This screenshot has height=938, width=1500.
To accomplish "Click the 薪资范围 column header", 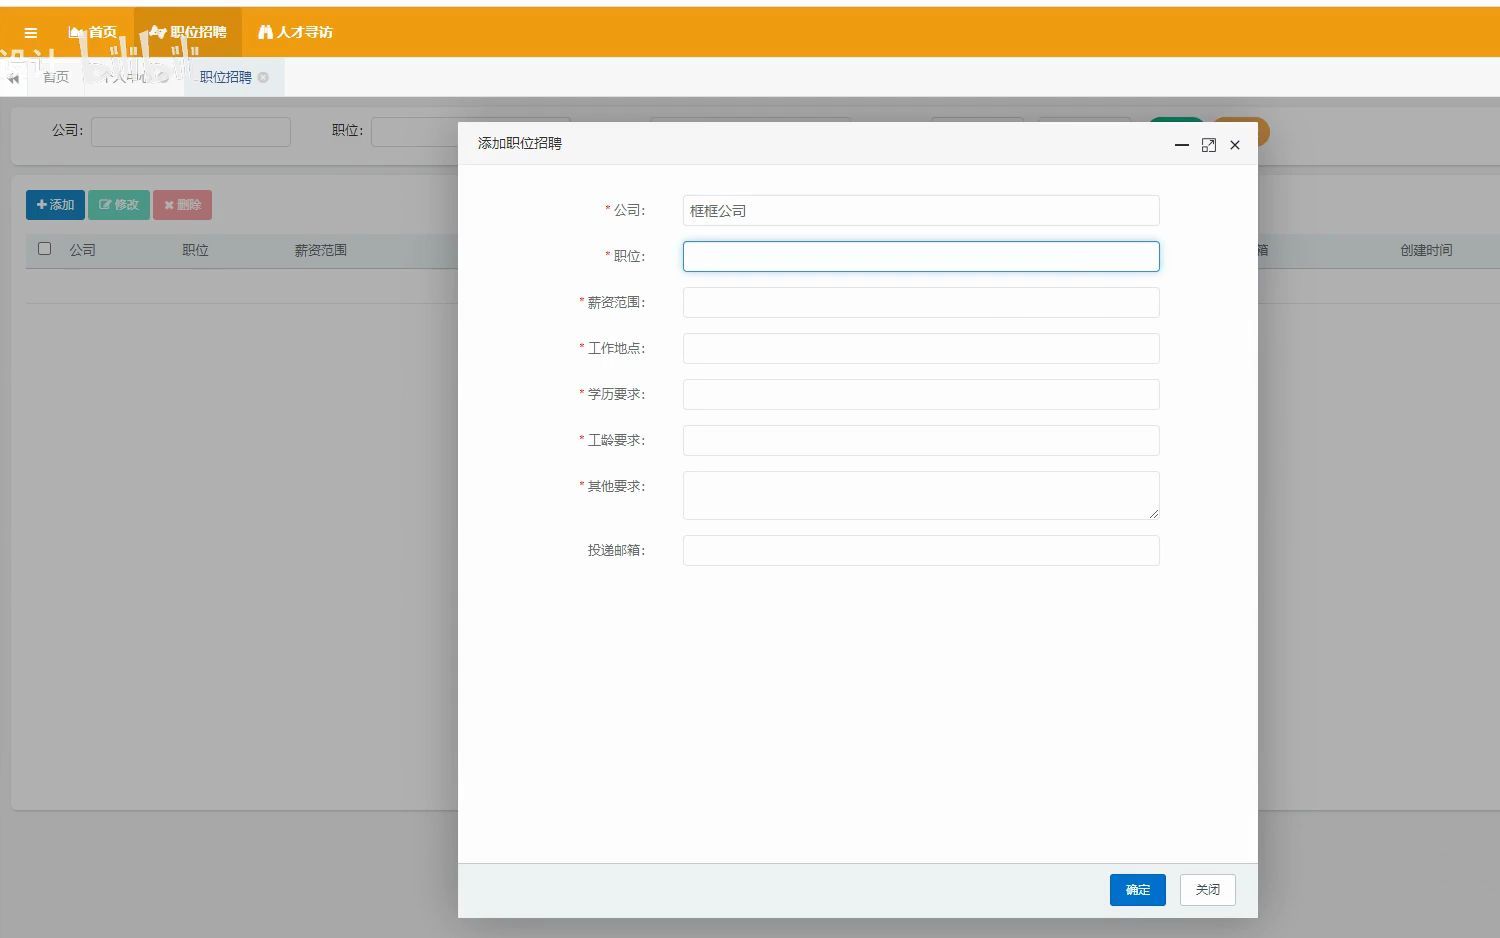I will click(320, 250).
